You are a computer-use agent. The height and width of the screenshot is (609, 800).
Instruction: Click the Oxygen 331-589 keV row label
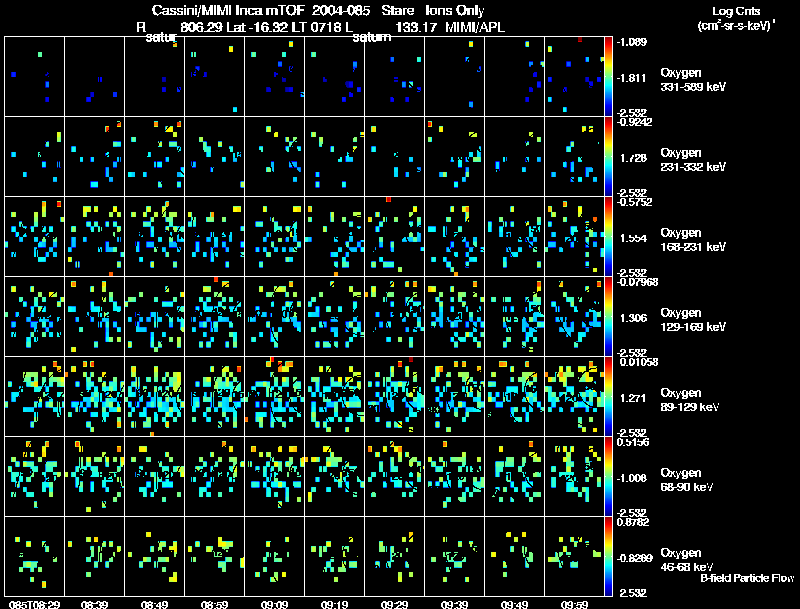click(693, 80)
